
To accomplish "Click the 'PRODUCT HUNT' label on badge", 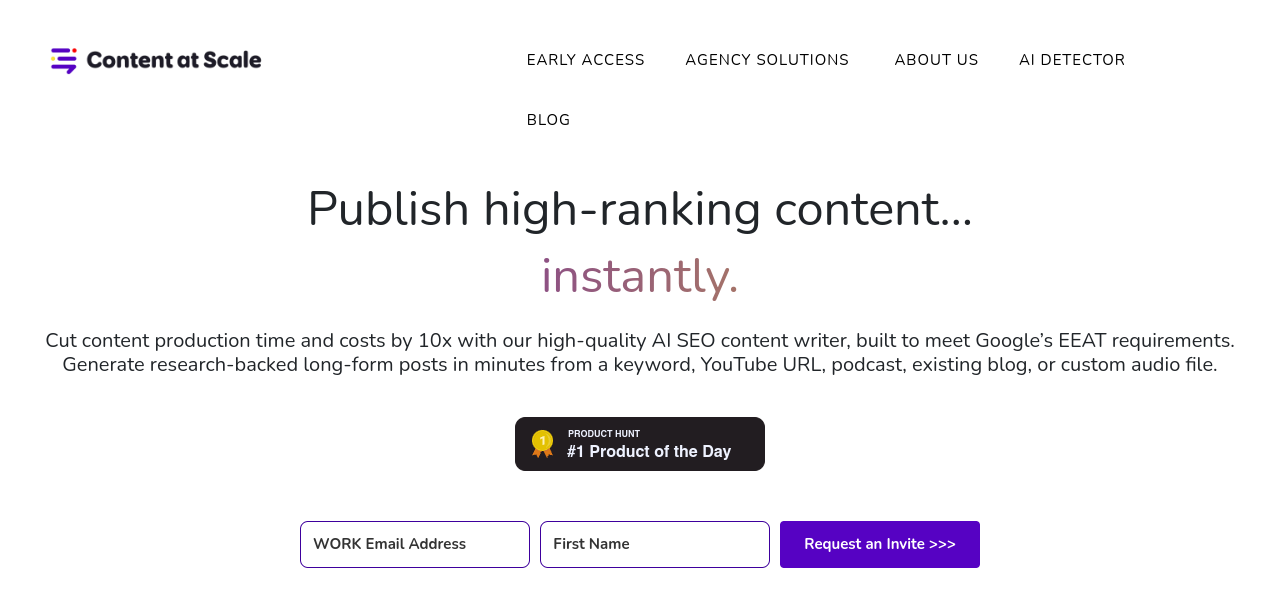I will 604,434.
